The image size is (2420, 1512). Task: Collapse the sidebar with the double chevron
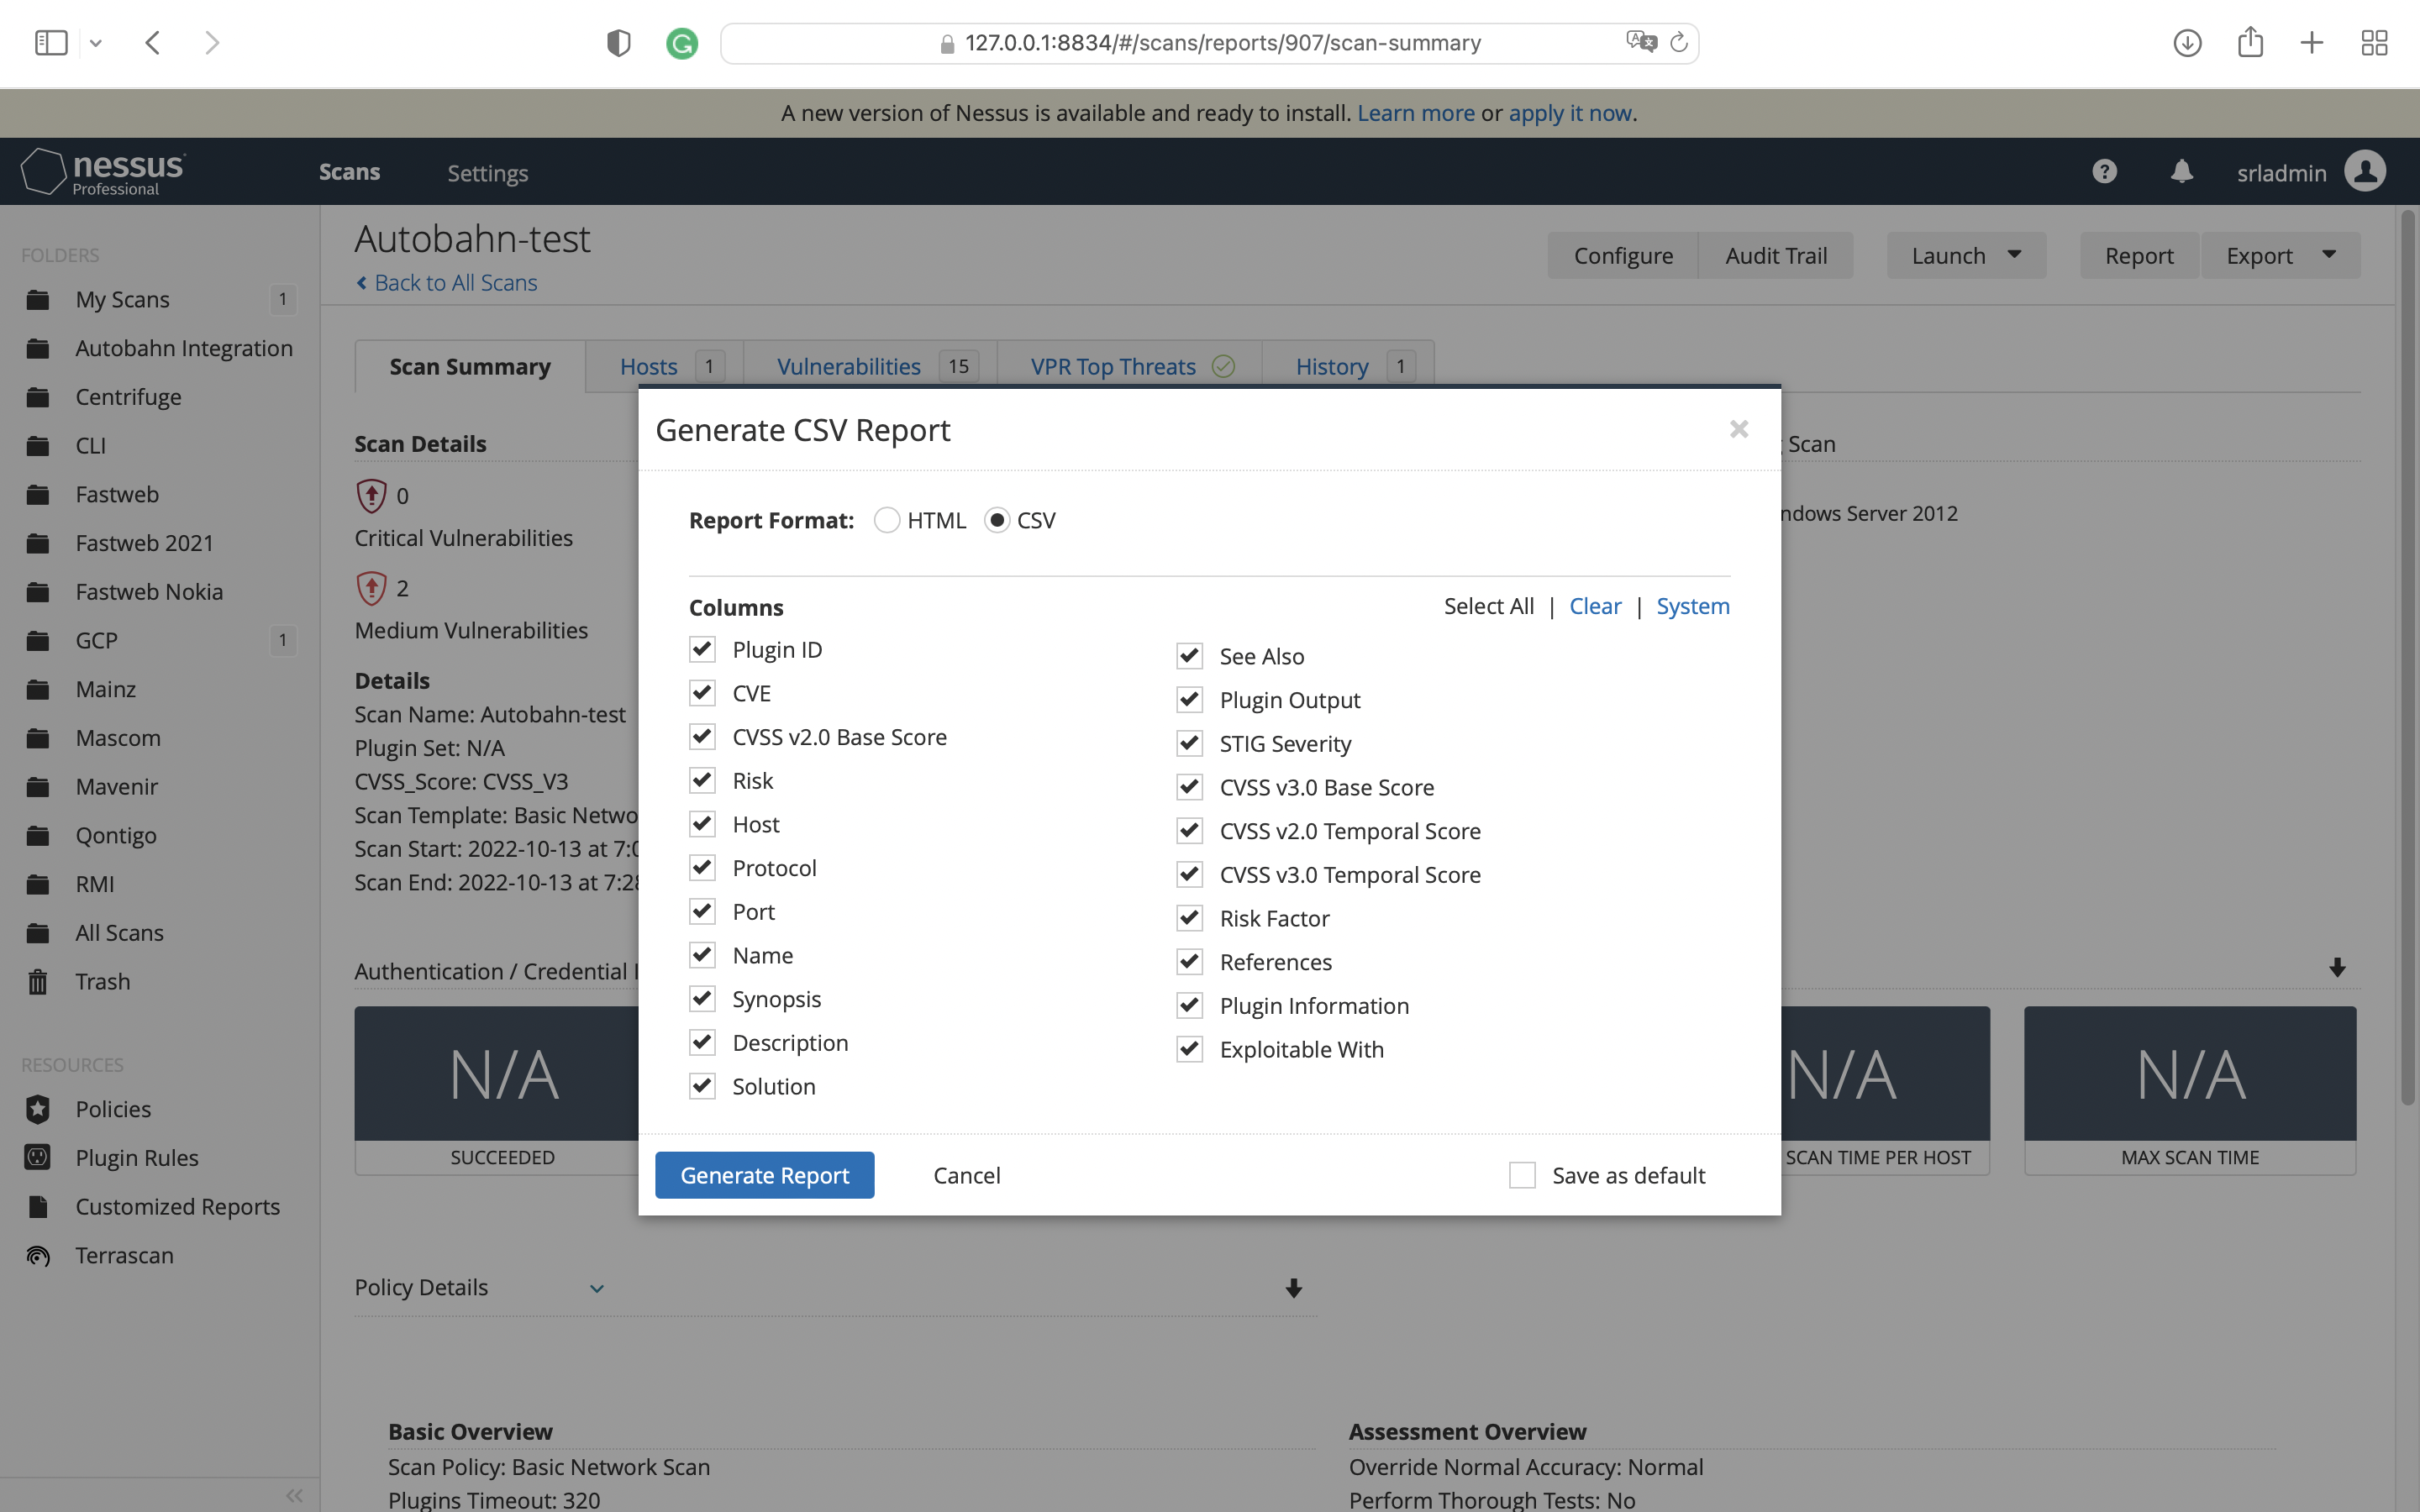tap(294, 1495)
